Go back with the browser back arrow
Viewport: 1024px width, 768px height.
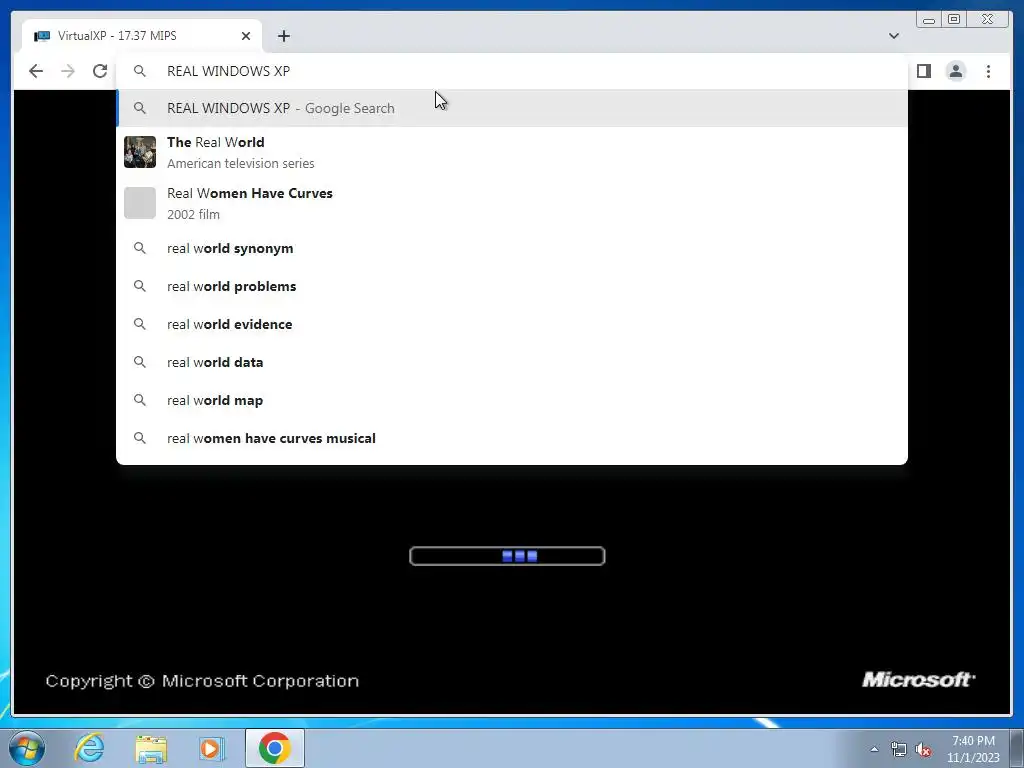click(36, 71)
